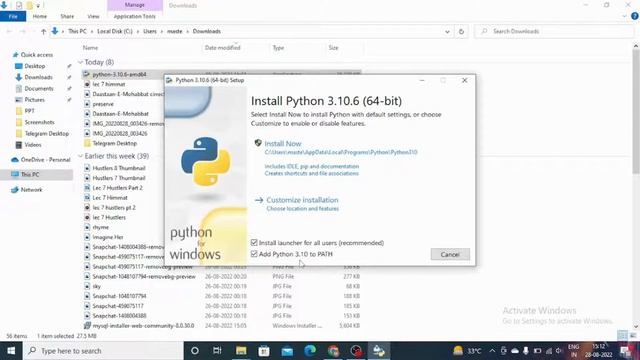
Task: Go up one folder level arrow
Action: coord(43,31)
